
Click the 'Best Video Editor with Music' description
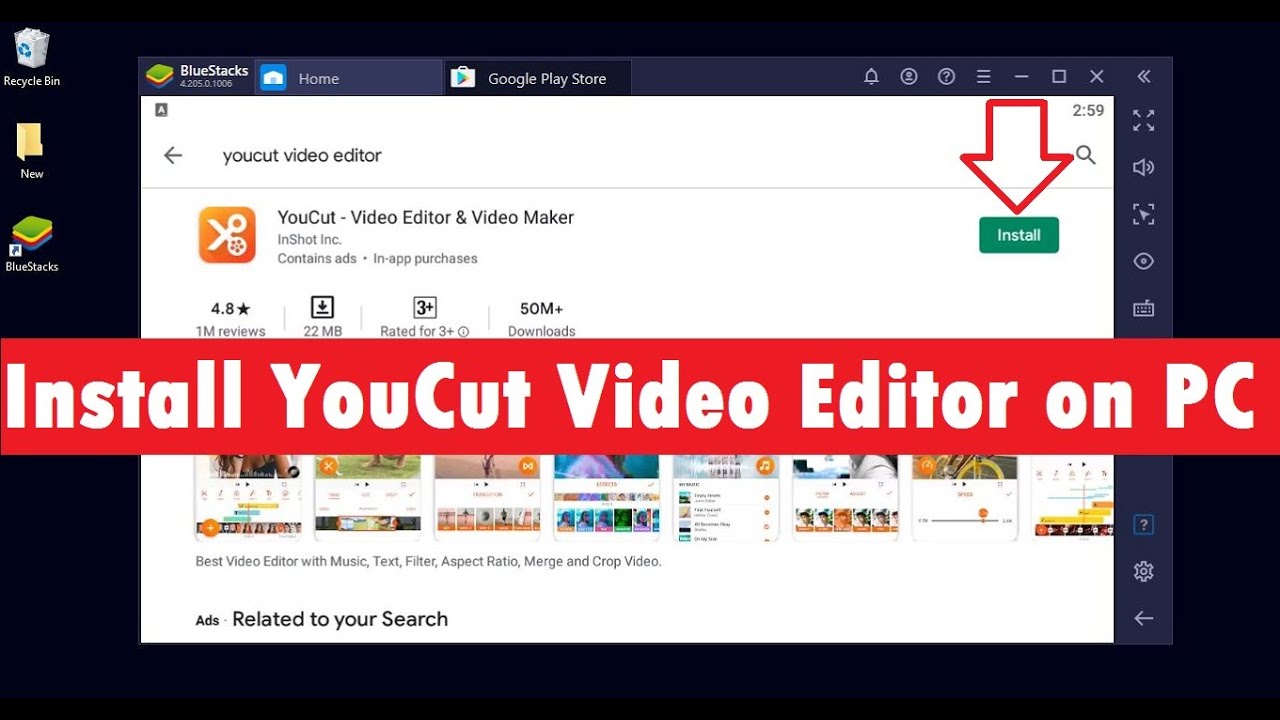coord(428,562)
